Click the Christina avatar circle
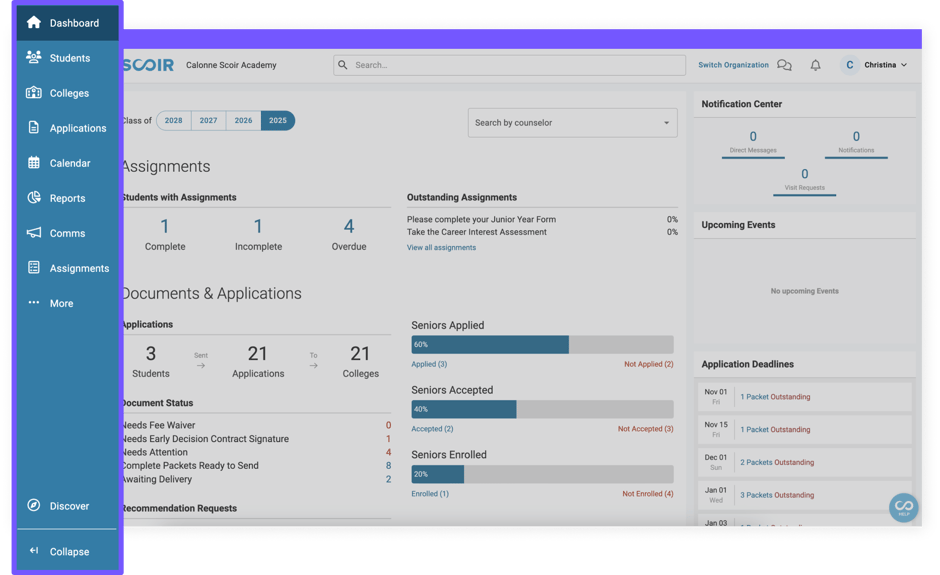 [x=849, y=65]
